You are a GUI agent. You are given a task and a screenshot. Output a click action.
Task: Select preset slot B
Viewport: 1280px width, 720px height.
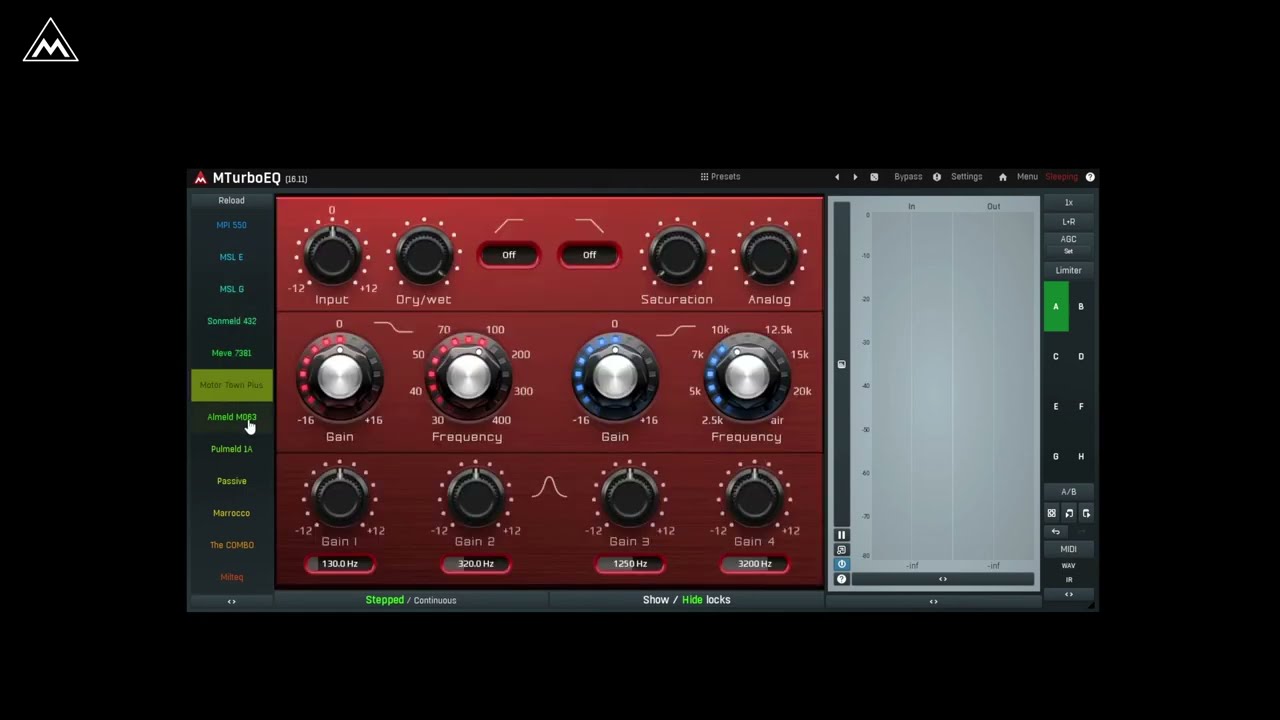tap(1081, 307)
